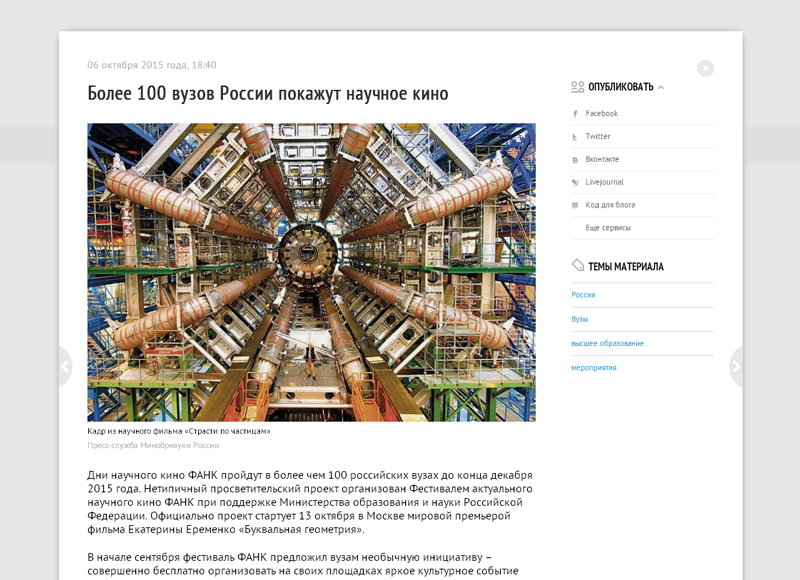Close the article popup with X button
The height and width of the screenshot is (580, 800).
tap(705, 68)
